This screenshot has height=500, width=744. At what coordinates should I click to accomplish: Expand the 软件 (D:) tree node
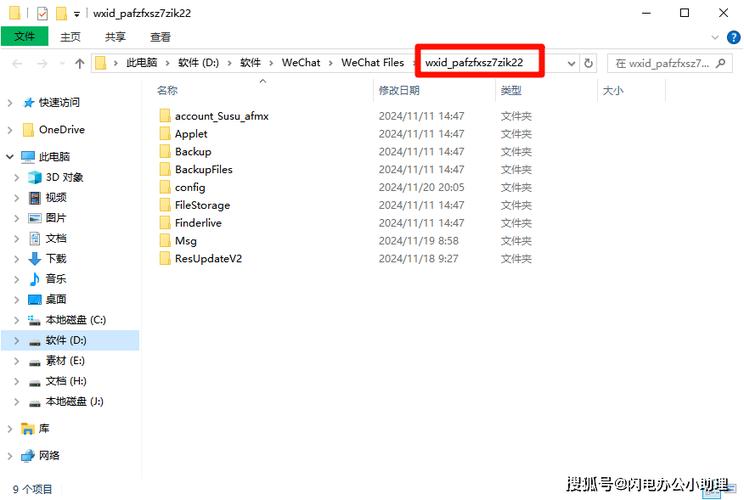pyautogui.click(x=17, y=341)
